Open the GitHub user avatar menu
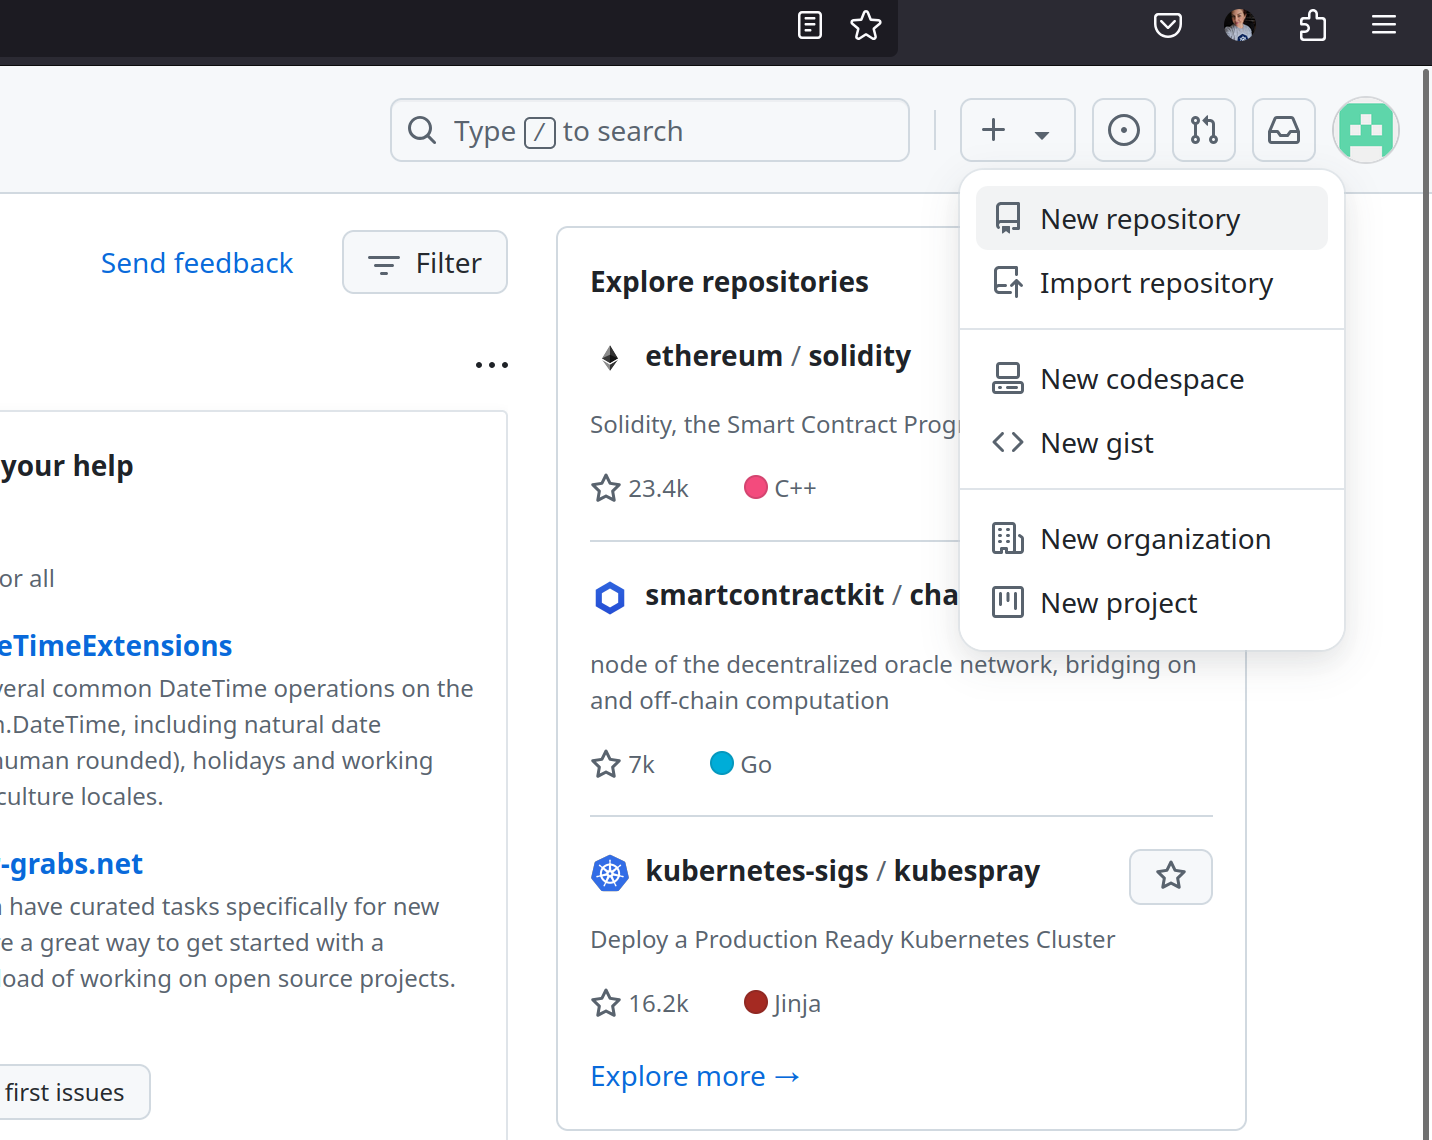The height and width of the screenshot is (1140, 1432). pos(1366,130)
